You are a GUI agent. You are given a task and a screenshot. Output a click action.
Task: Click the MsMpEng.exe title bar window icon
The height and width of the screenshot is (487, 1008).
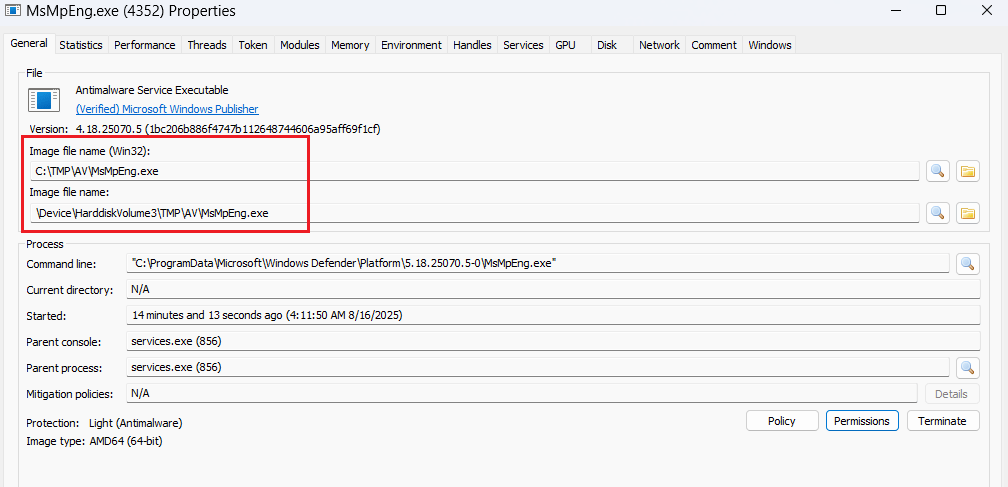coord(14,11)
